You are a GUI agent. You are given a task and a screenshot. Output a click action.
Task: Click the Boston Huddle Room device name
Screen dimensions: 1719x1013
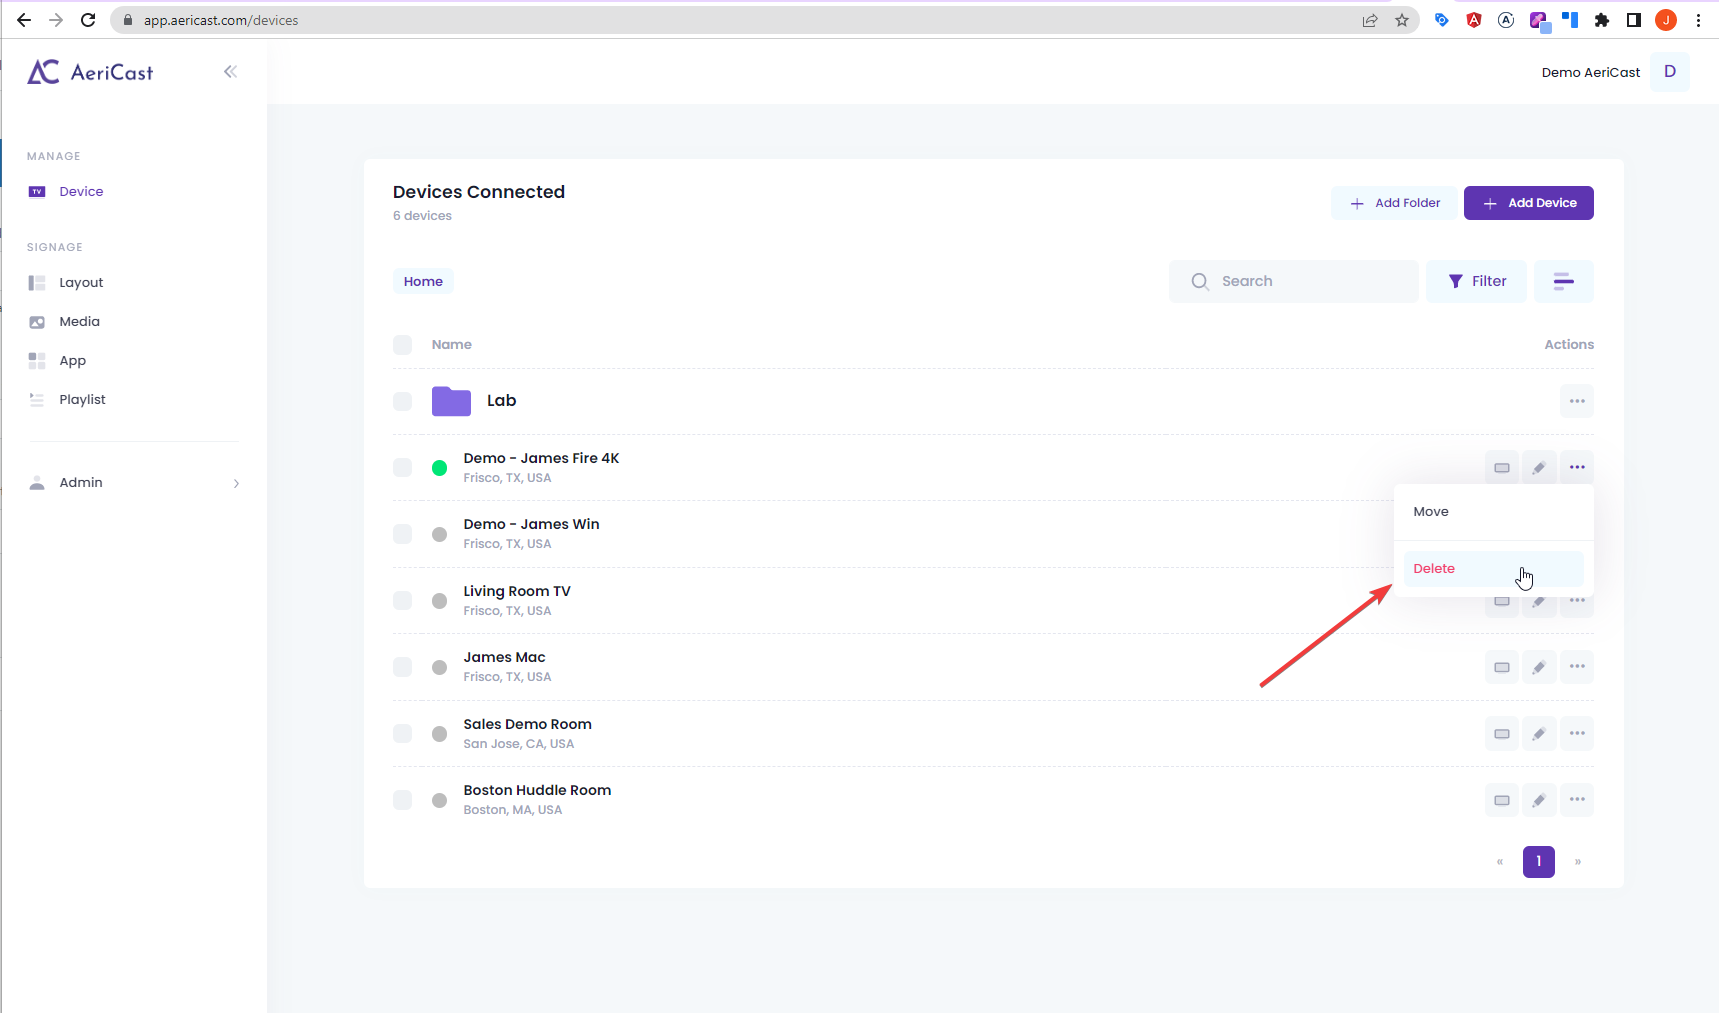click(x=537, y=790)
